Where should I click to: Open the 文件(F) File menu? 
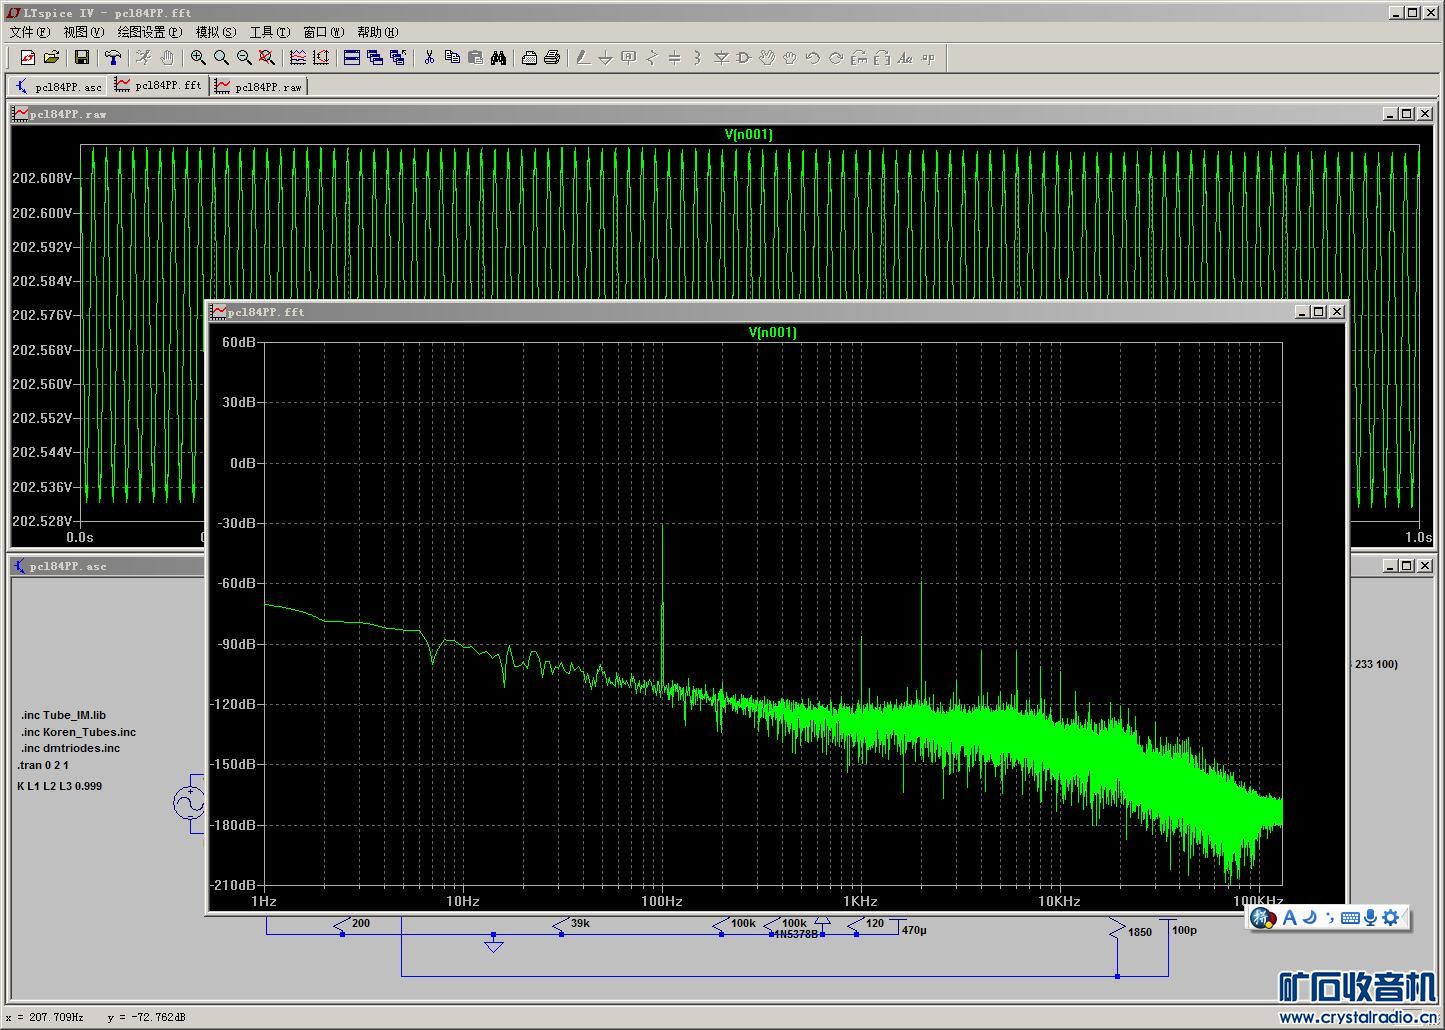click(x=29, y=32)
